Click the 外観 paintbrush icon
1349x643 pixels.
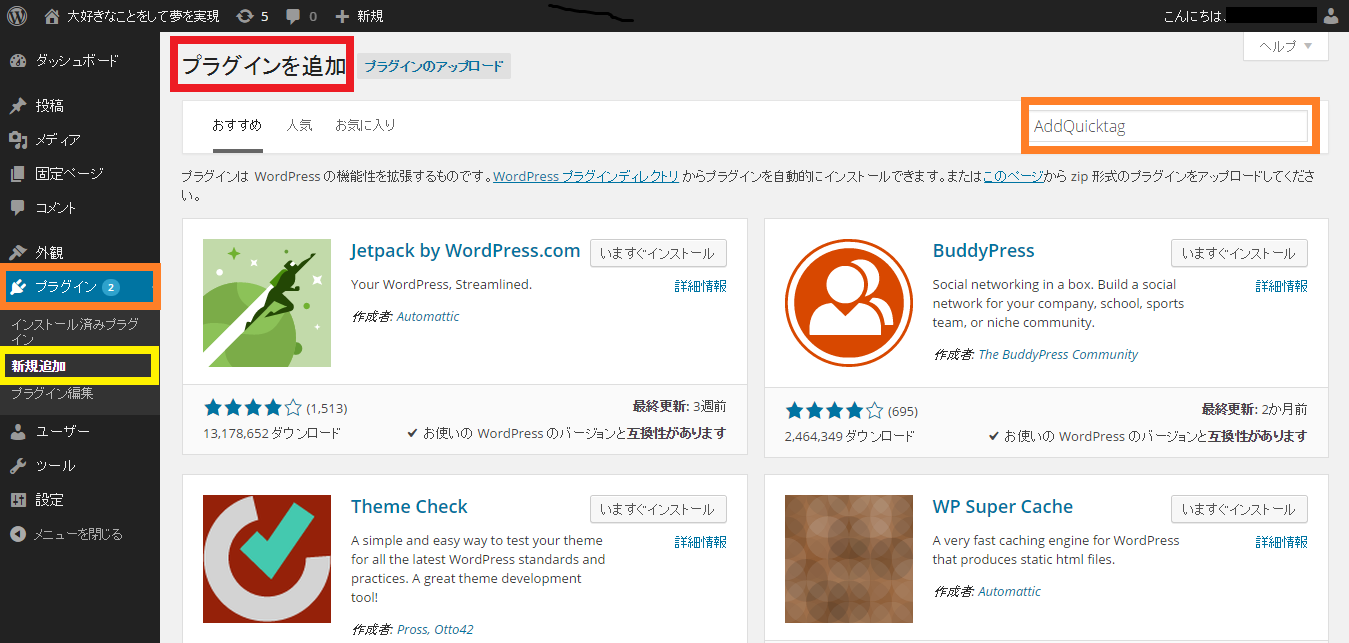(x=17, y=253)
